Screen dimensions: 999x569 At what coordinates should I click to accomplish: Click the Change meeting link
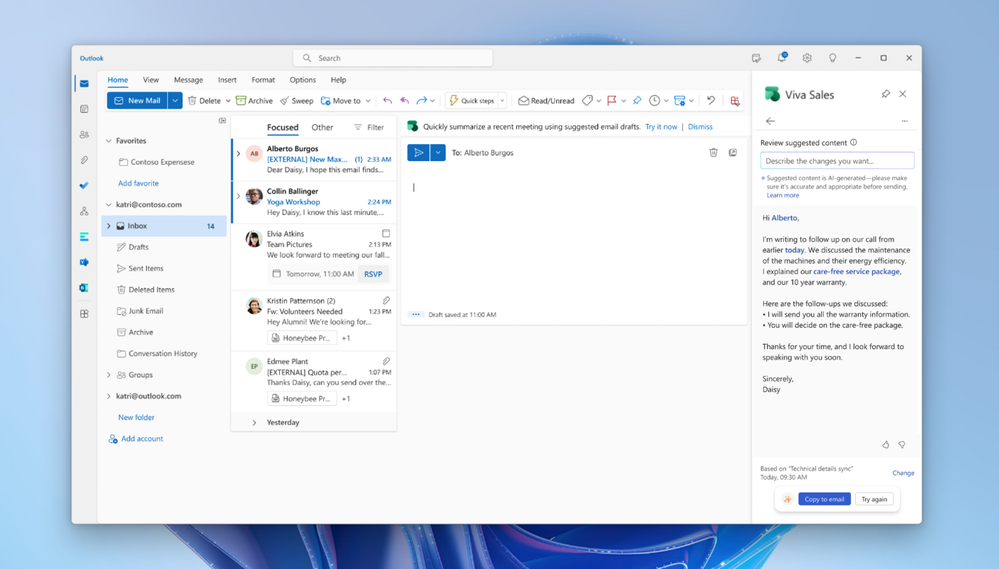[903, 473]
